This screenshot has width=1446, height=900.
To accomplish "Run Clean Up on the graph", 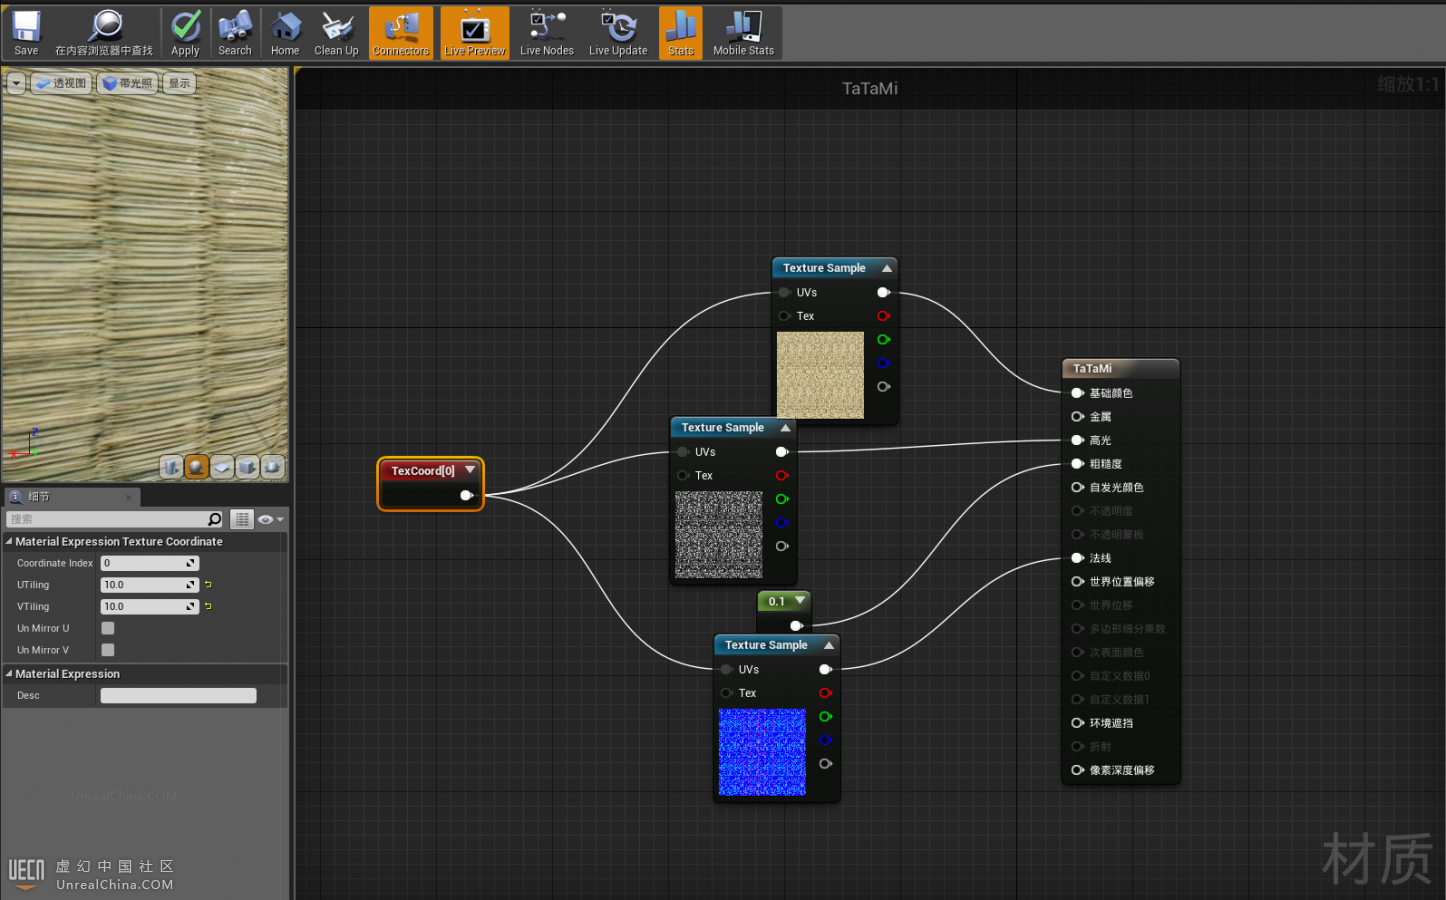I will point(336,33).
